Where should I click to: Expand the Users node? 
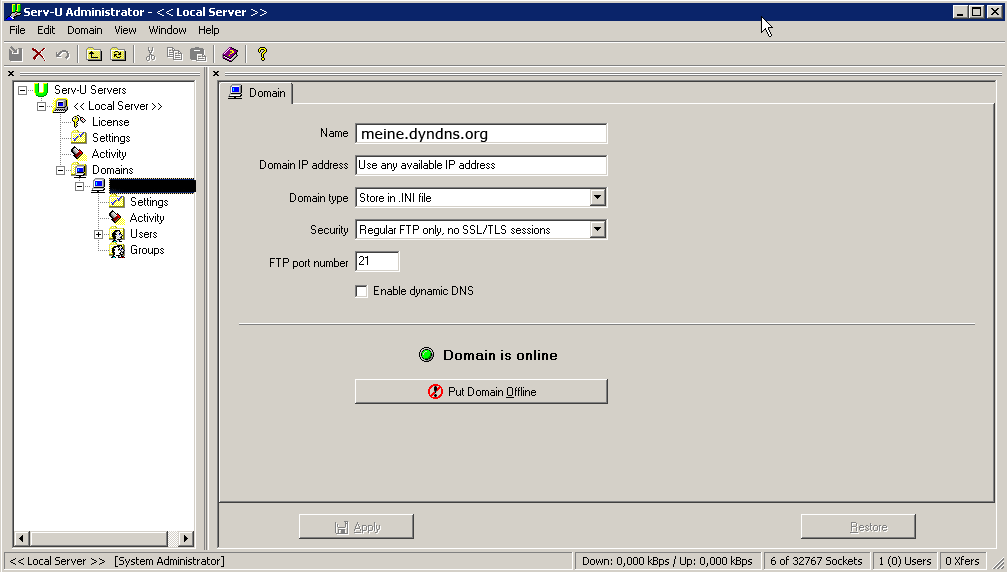(98, 234)
